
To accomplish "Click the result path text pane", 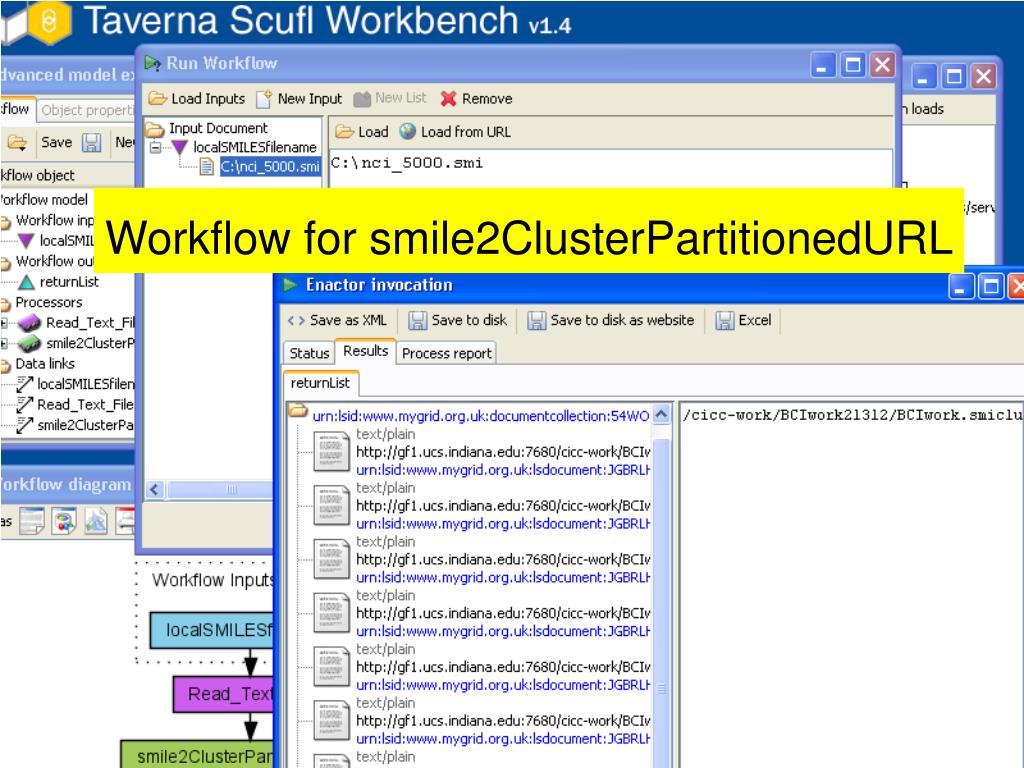I will click(x=851, y=584).
